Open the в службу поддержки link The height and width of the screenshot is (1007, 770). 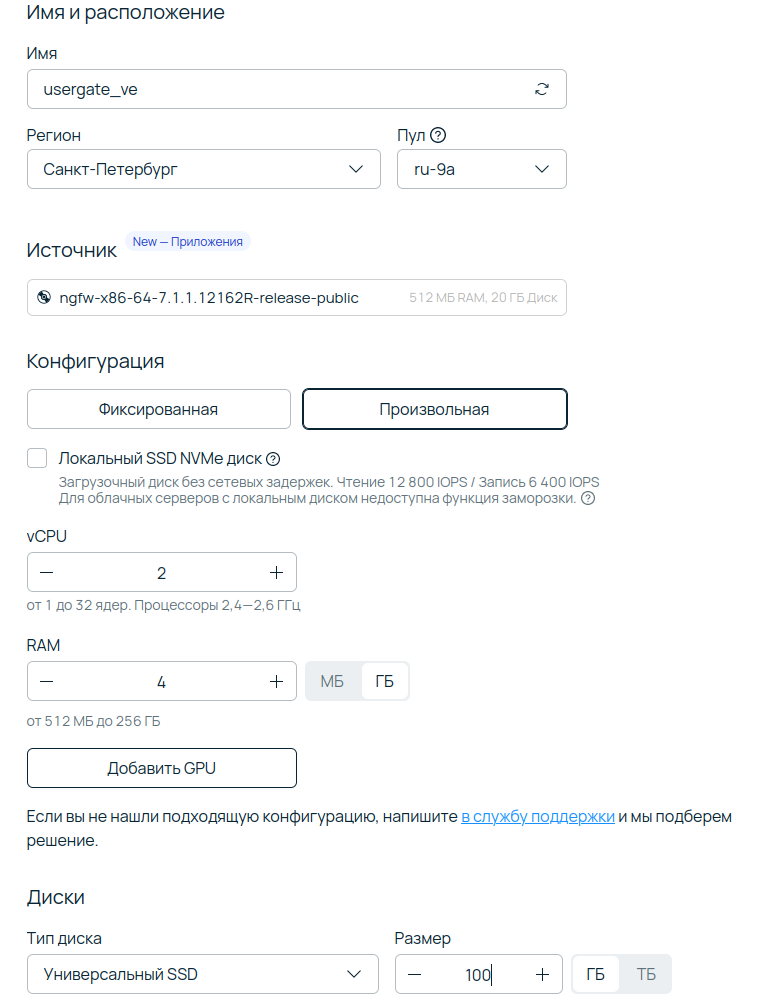coord(538,817)
